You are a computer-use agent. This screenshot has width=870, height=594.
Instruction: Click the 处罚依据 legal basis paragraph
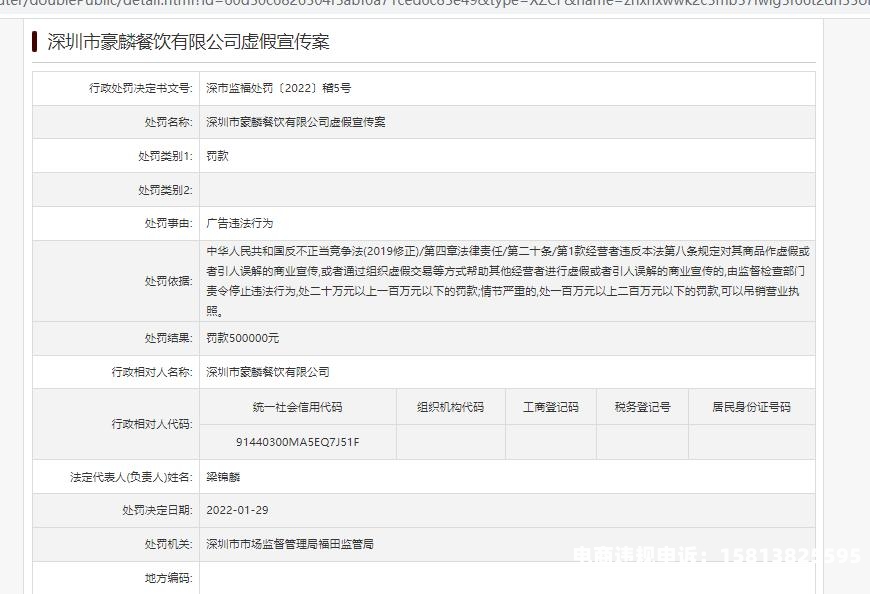tap(506, 281)
